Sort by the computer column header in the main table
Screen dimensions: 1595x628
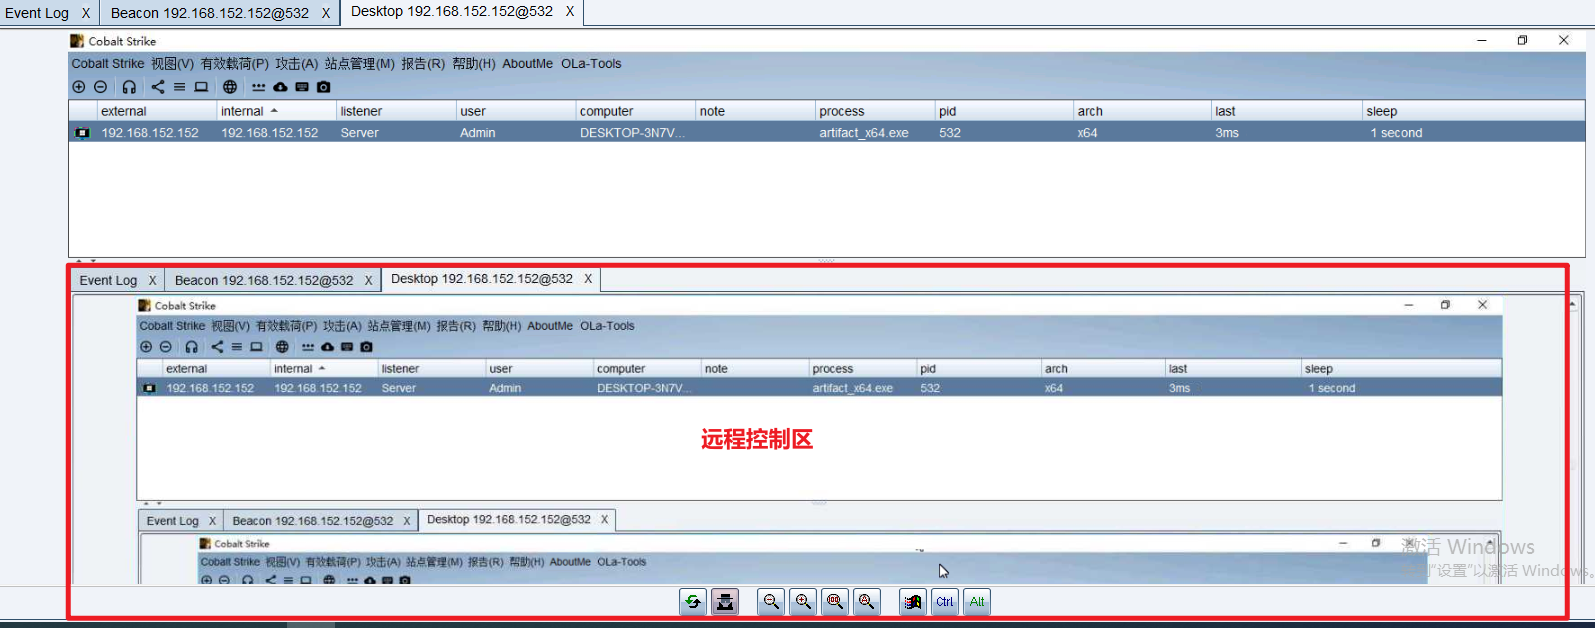click(635, 111)
